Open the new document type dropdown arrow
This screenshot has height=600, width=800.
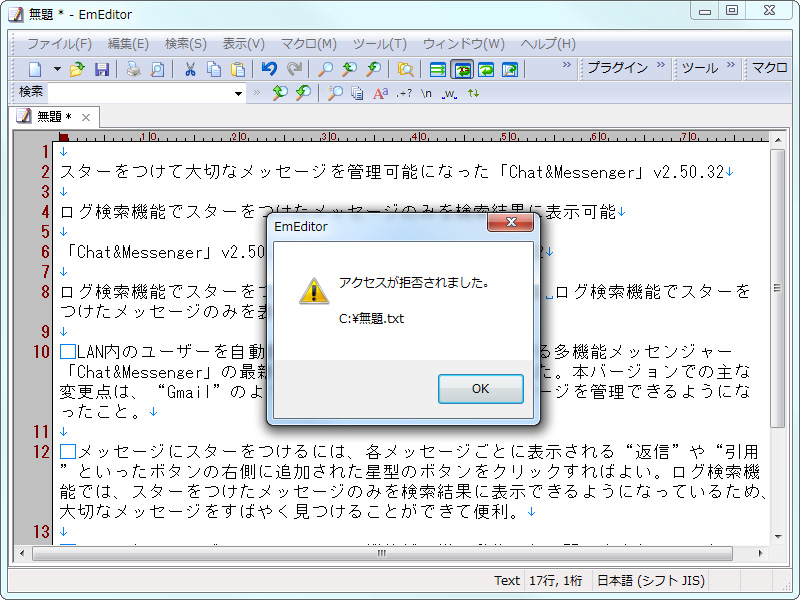coord(58,69)
